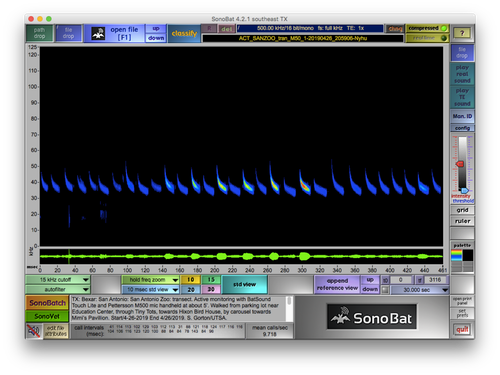
Task: Switch to SonoVet
Action: coord(47,316)
